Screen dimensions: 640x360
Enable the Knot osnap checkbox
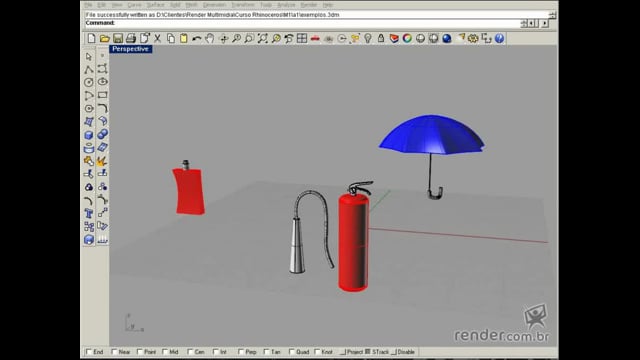pos(317,352)
